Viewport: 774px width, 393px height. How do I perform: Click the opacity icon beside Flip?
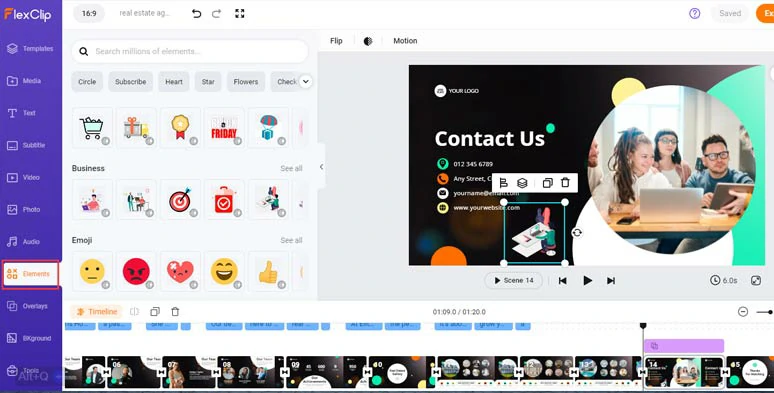pos(368,41)
